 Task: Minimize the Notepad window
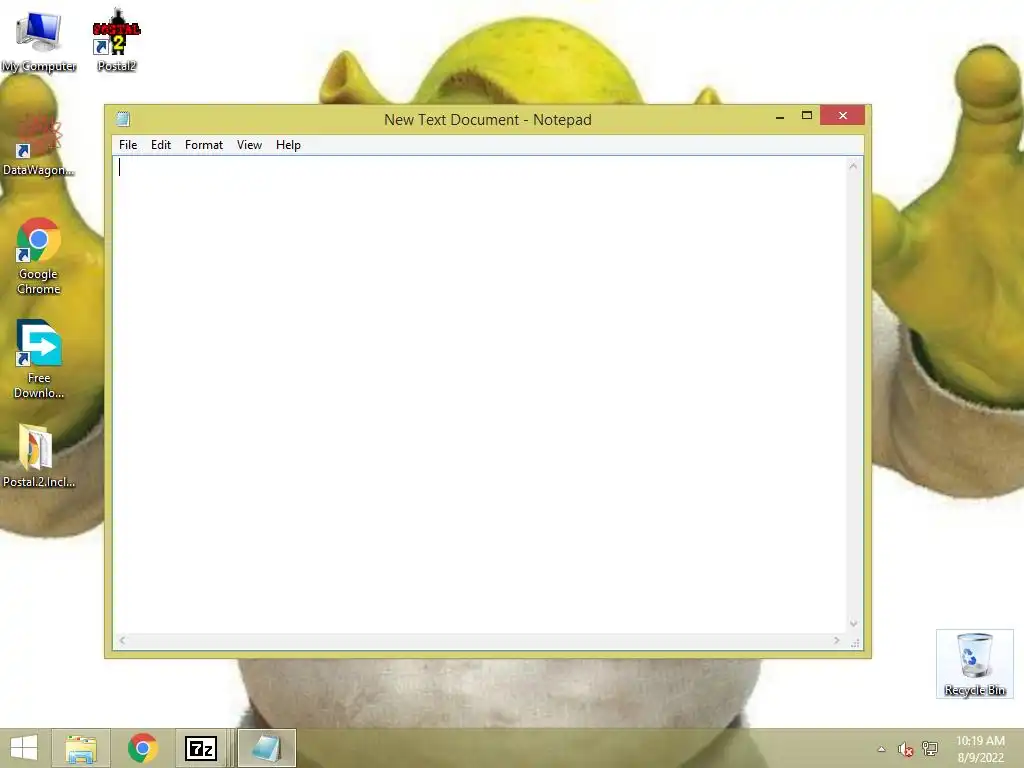[x=780, y=116]
